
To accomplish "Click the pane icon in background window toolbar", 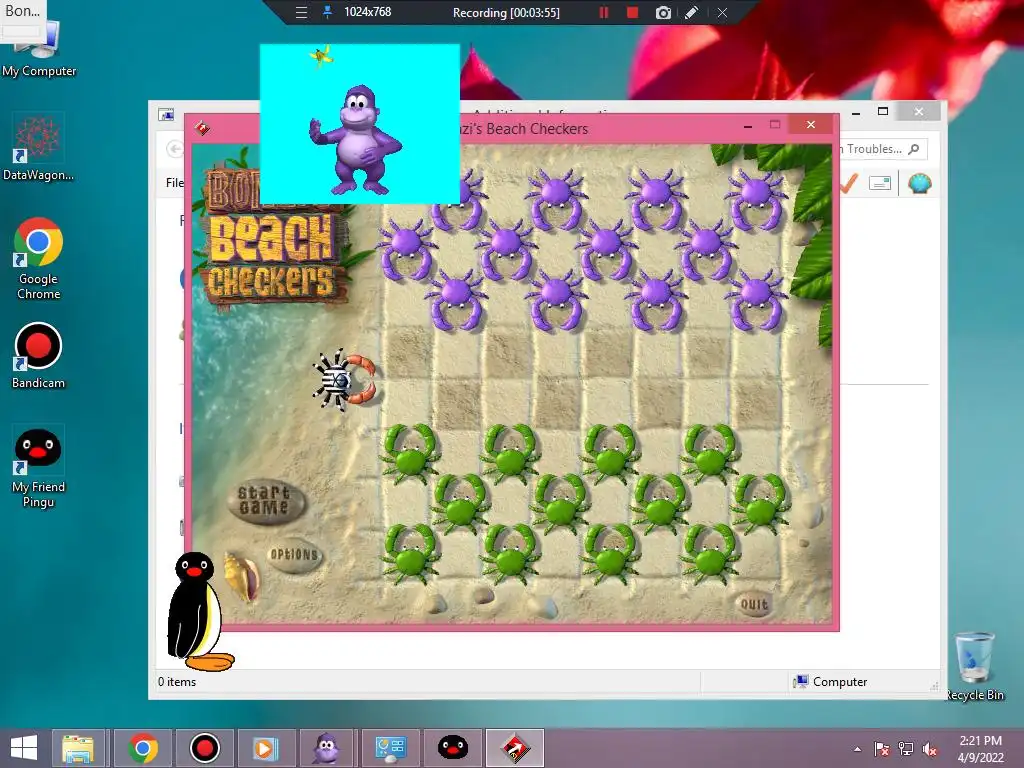I will pyautogui.click(x=880, y=184).
